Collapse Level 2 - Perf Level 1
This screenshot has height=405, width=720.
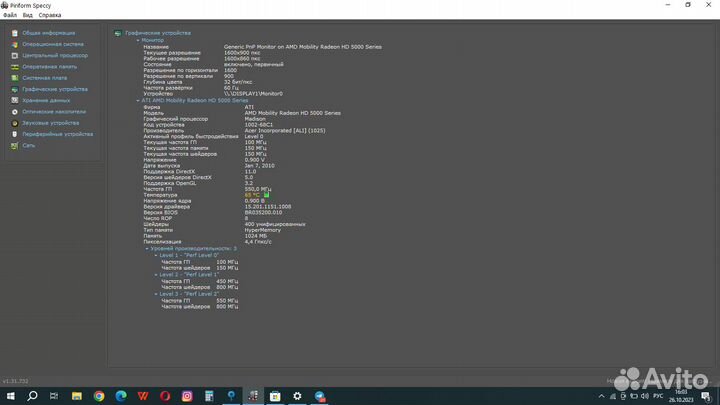[x=156, y=275]
